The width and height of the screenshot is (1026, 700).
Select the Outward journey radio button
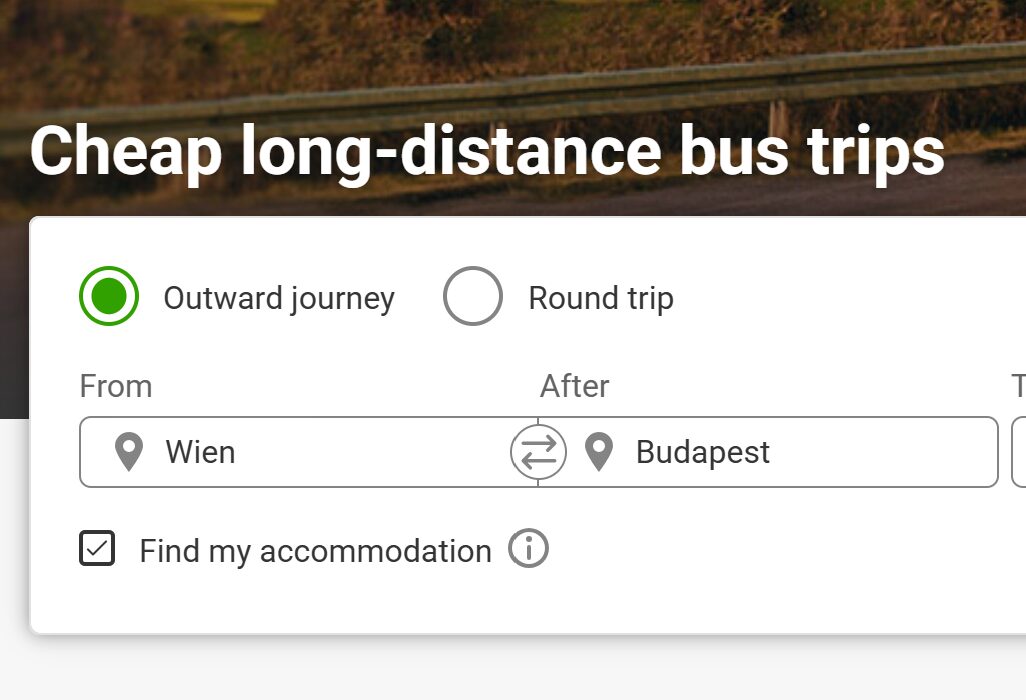[109, 296]
